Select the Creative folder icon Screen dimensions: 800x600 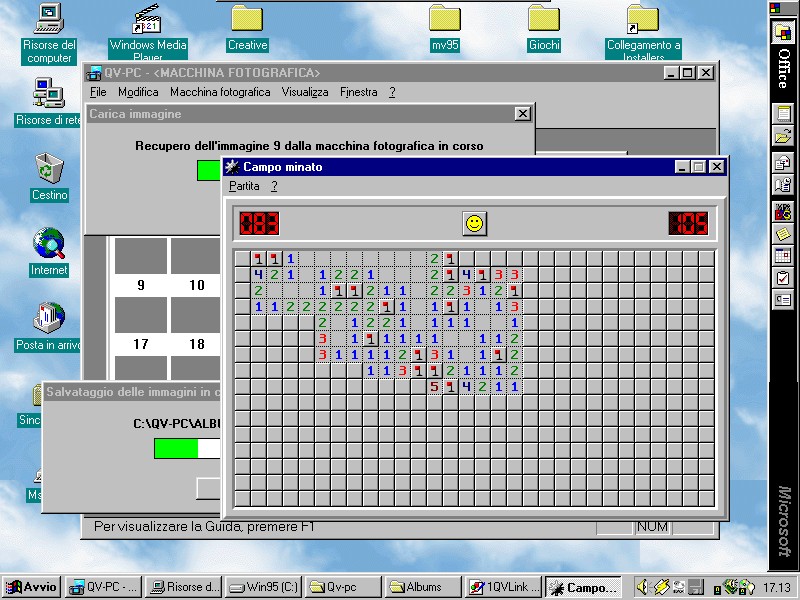[247, 29]
